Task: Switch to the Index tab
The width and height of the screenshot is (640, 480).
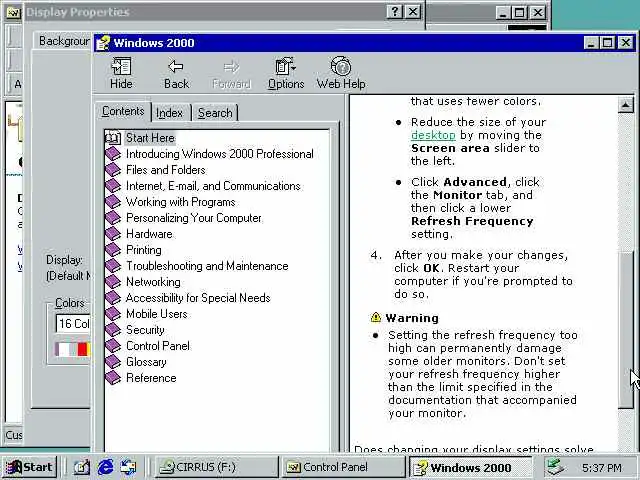Action: click(169, 113)
